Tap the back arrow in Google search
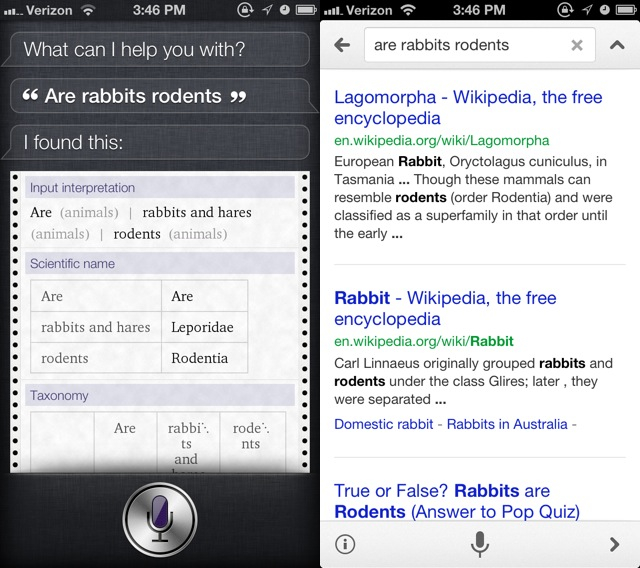640x568 pixels. point(342,44)
